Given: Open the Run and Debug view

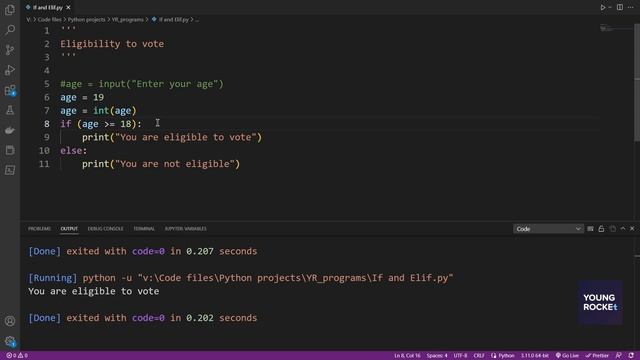Looking at the screenshot, I should 10,70.
